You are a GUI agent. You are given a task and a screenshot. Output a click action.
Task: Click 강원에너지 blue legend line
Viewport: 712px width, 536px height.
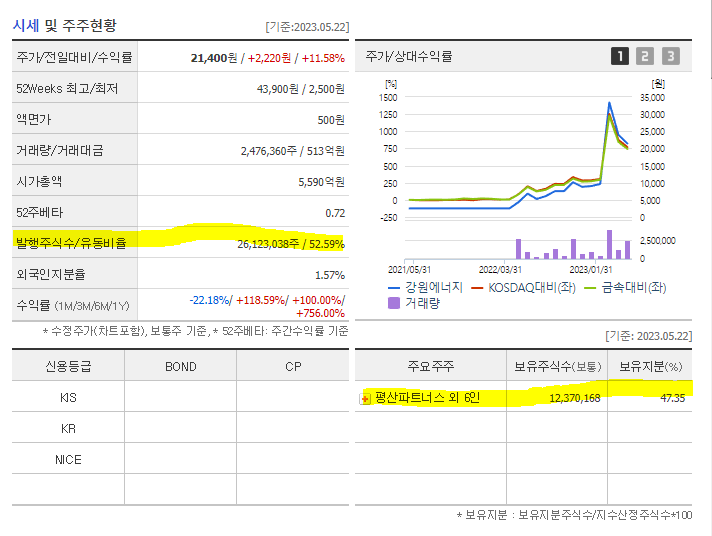(394, 288)
